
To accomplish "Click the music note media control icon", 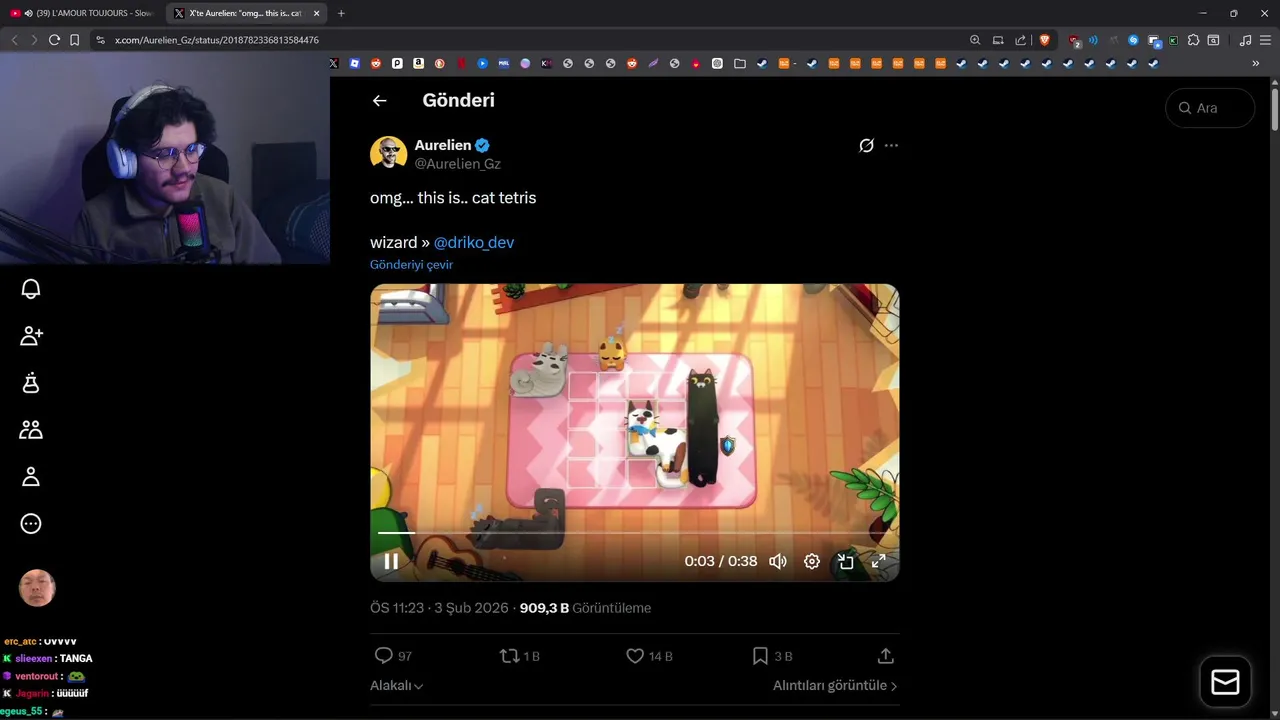I will [1245, 40].
